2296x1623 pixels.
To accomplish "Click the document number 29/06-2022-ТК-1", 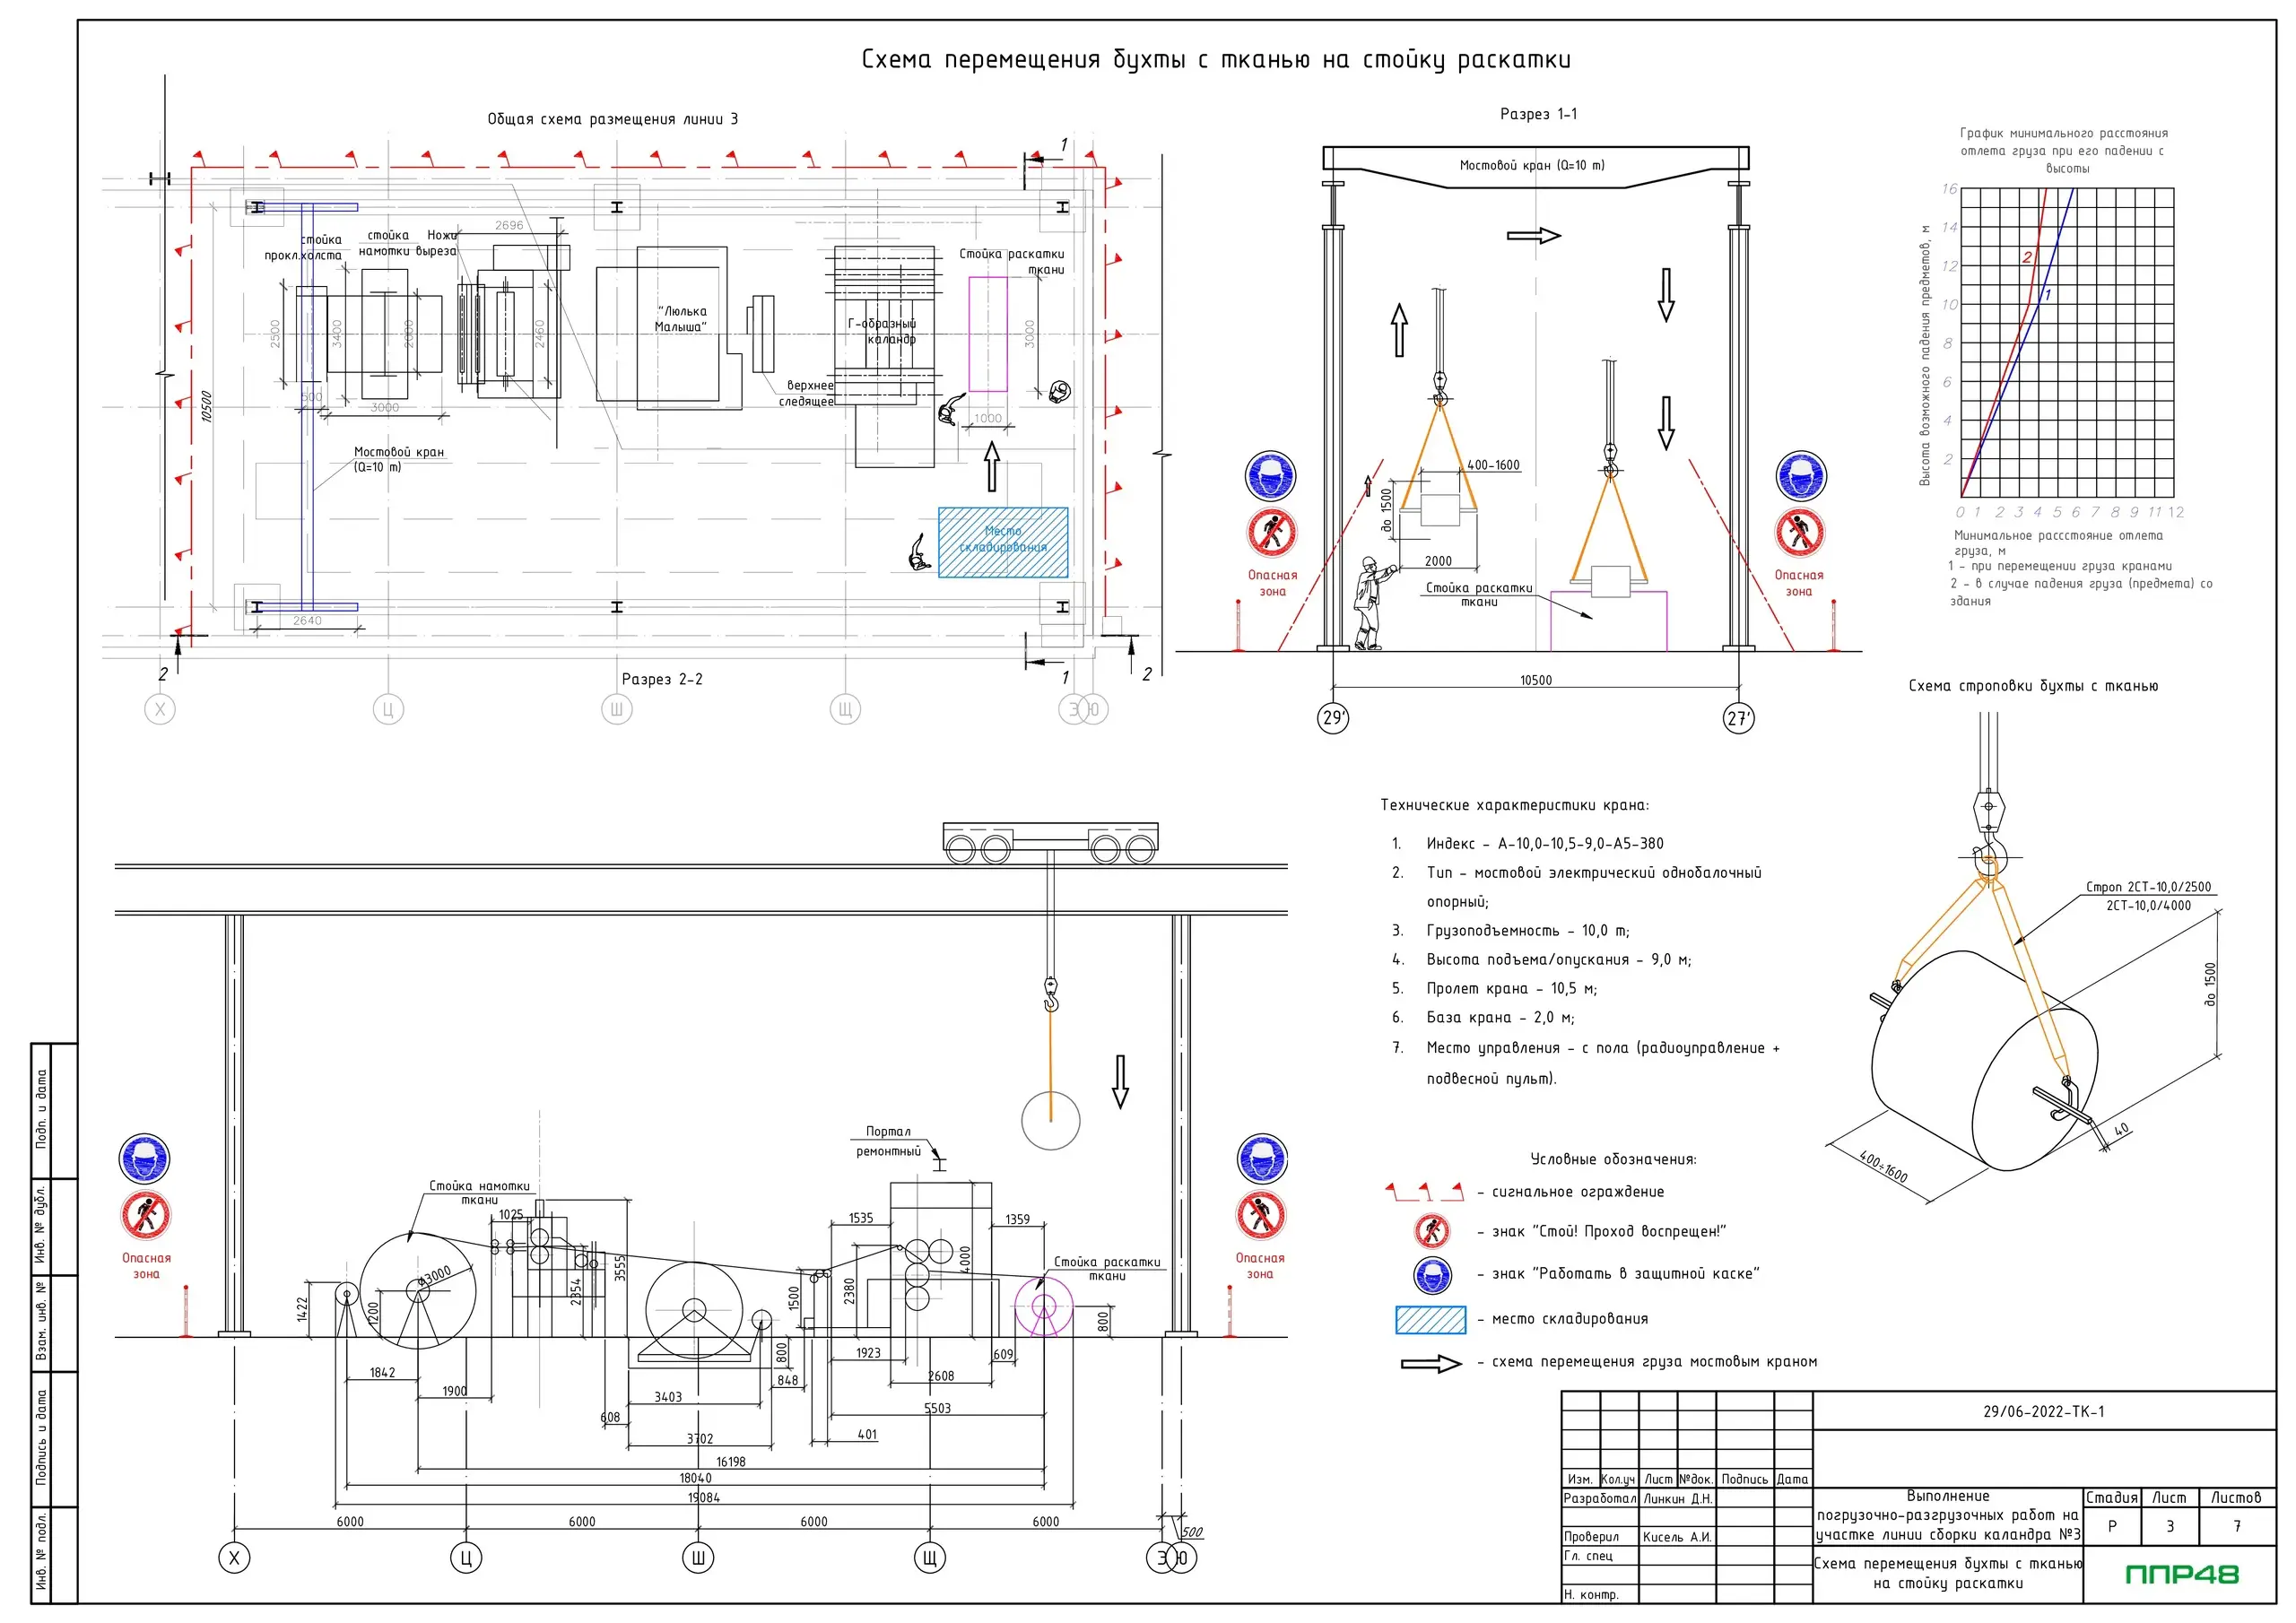I will pos(2043,1412).
